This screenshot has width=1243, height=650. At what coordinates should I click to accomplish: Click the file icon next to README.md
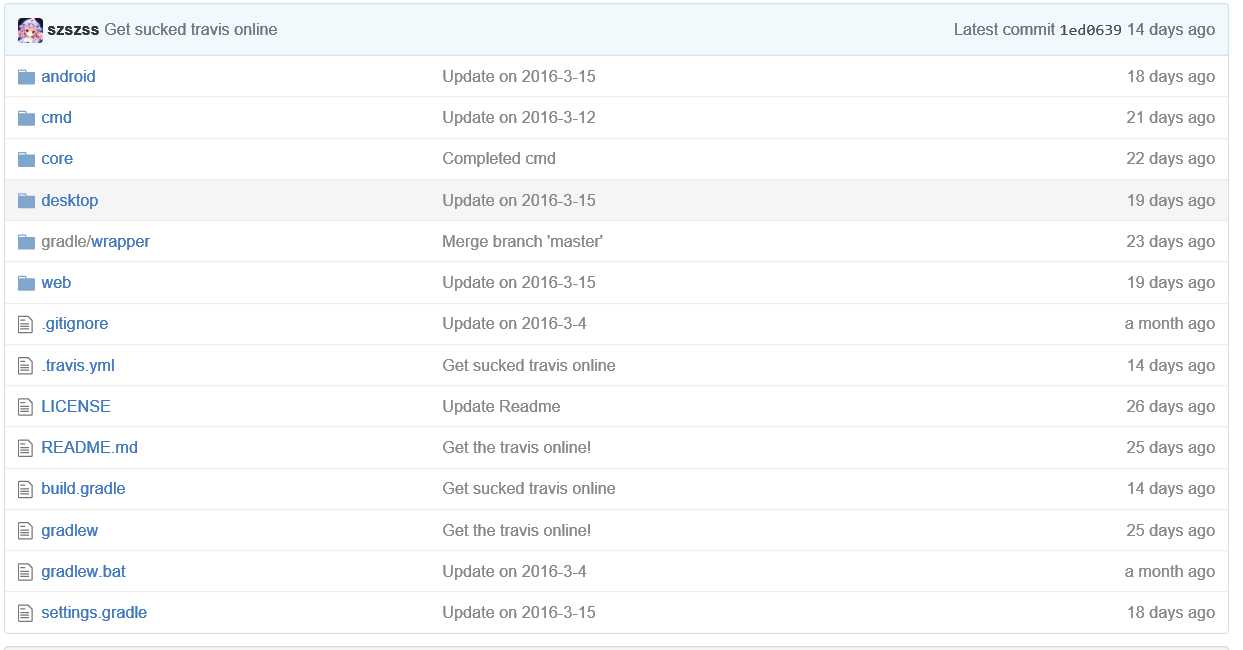26,448
